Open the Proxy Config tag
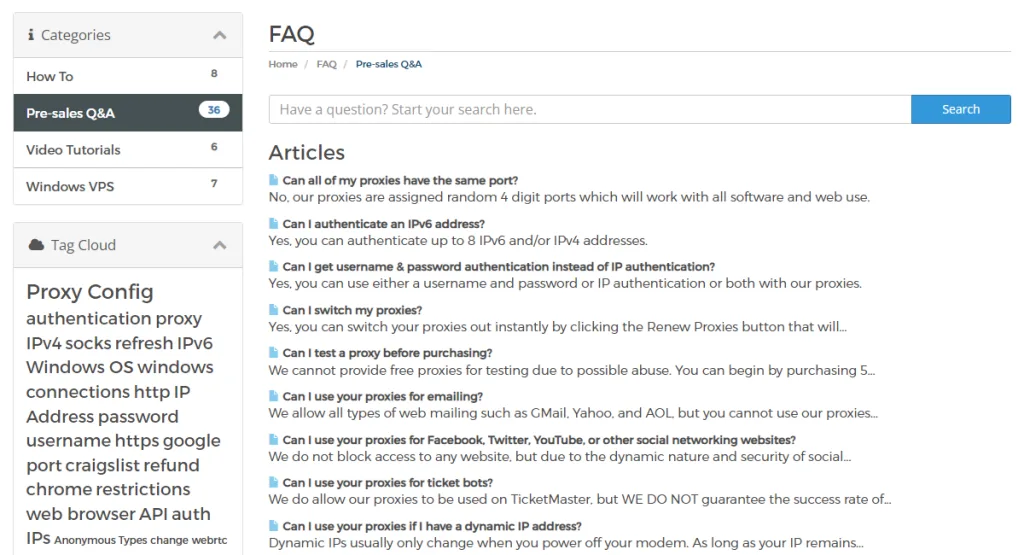This screenshot has width=1024, height=555. 90,292
